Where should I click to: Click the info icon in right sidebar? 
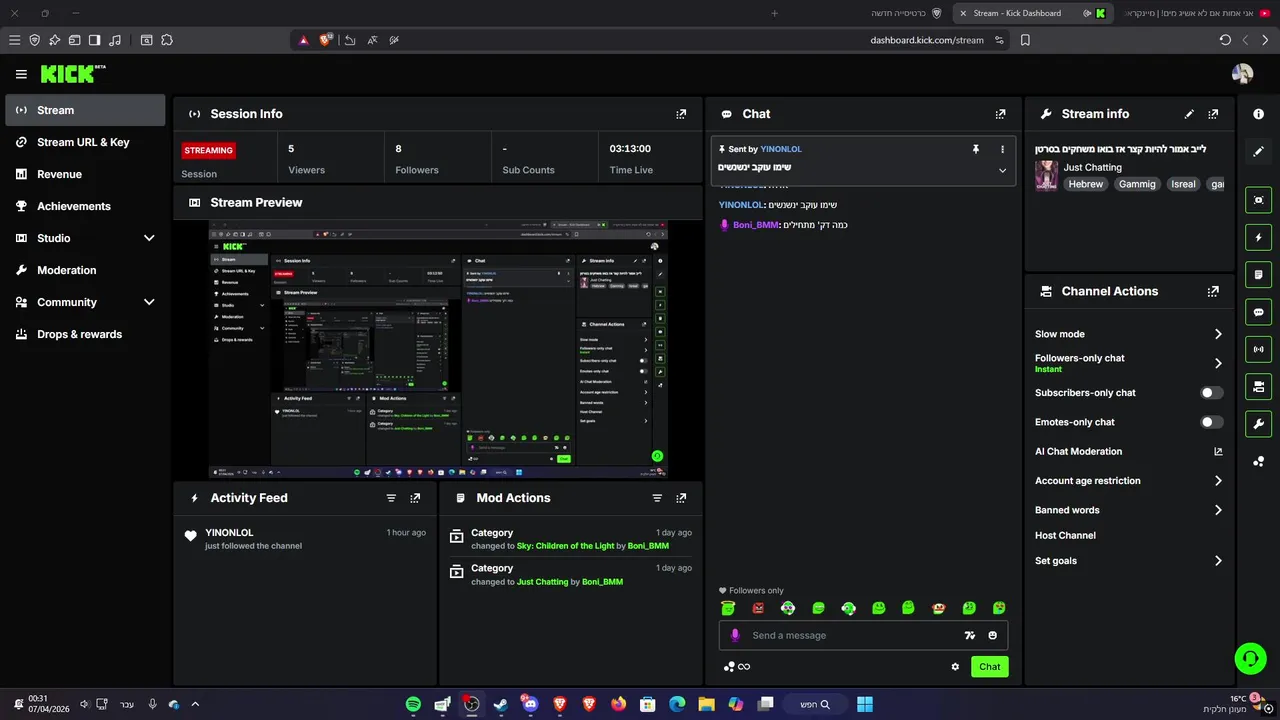1258,114
